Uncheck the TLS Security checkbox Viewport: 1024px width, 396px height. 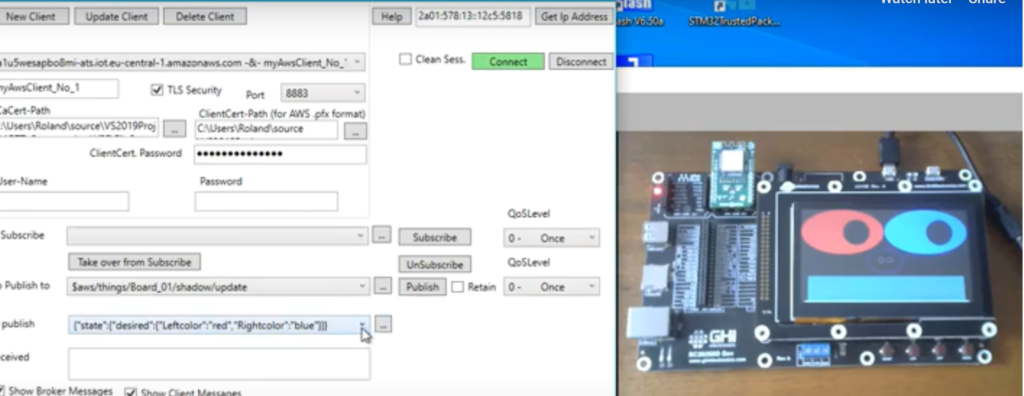click(157, 90)
